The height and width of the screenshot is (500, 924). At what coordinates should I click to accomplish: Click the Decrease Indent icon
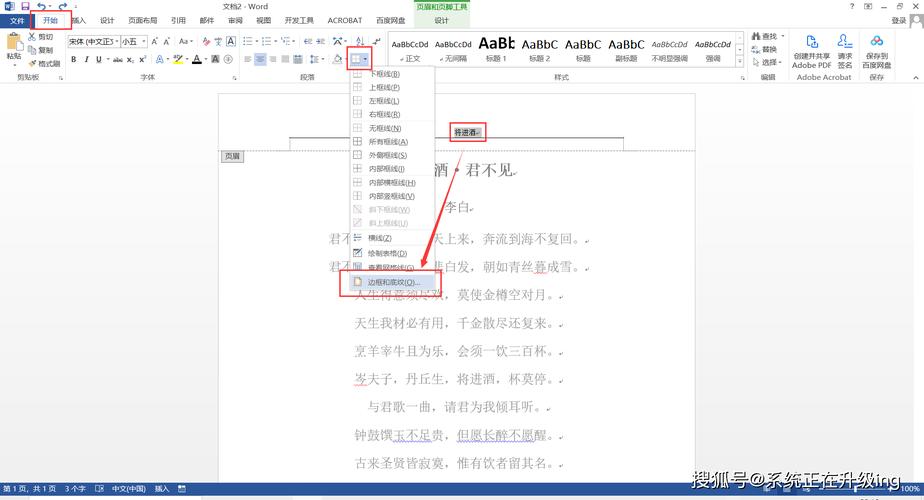(x=308, y=41)
